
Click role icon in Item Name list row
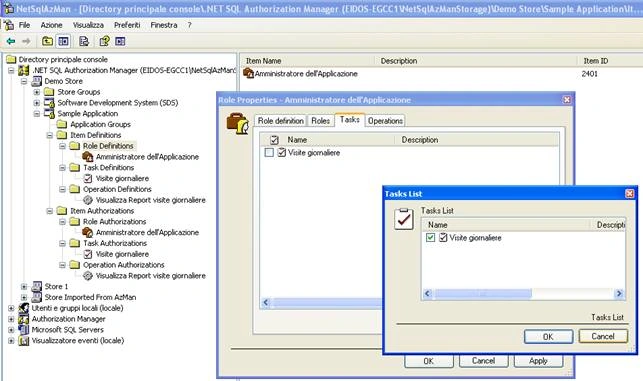pos(248,73)
